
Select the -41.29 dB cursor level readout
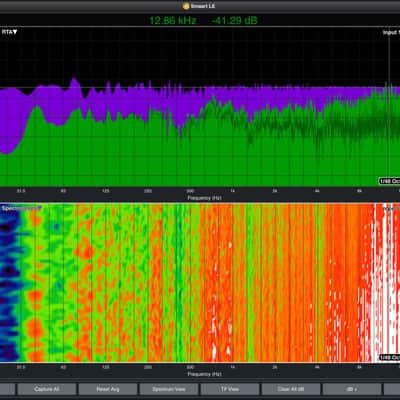235,21
